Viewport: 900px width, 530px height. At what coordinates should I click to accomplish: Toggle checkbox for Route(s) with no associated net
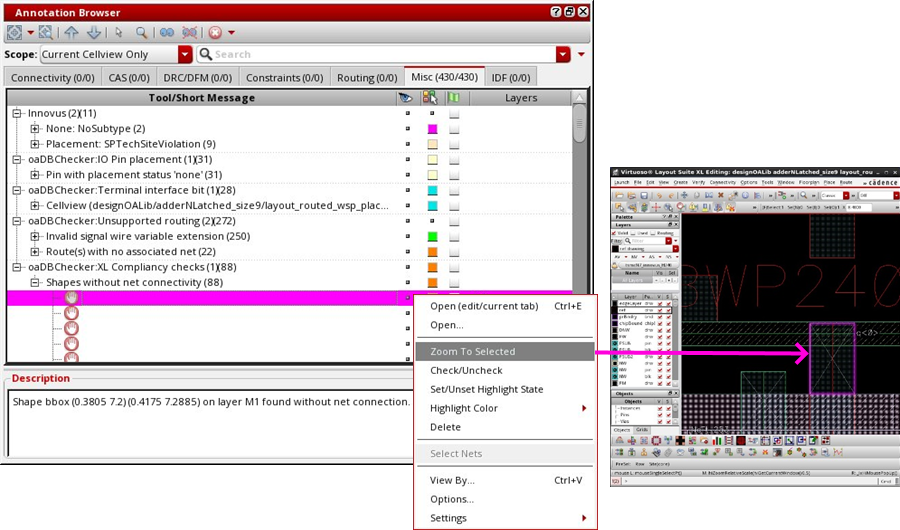(x=455, y=252)
